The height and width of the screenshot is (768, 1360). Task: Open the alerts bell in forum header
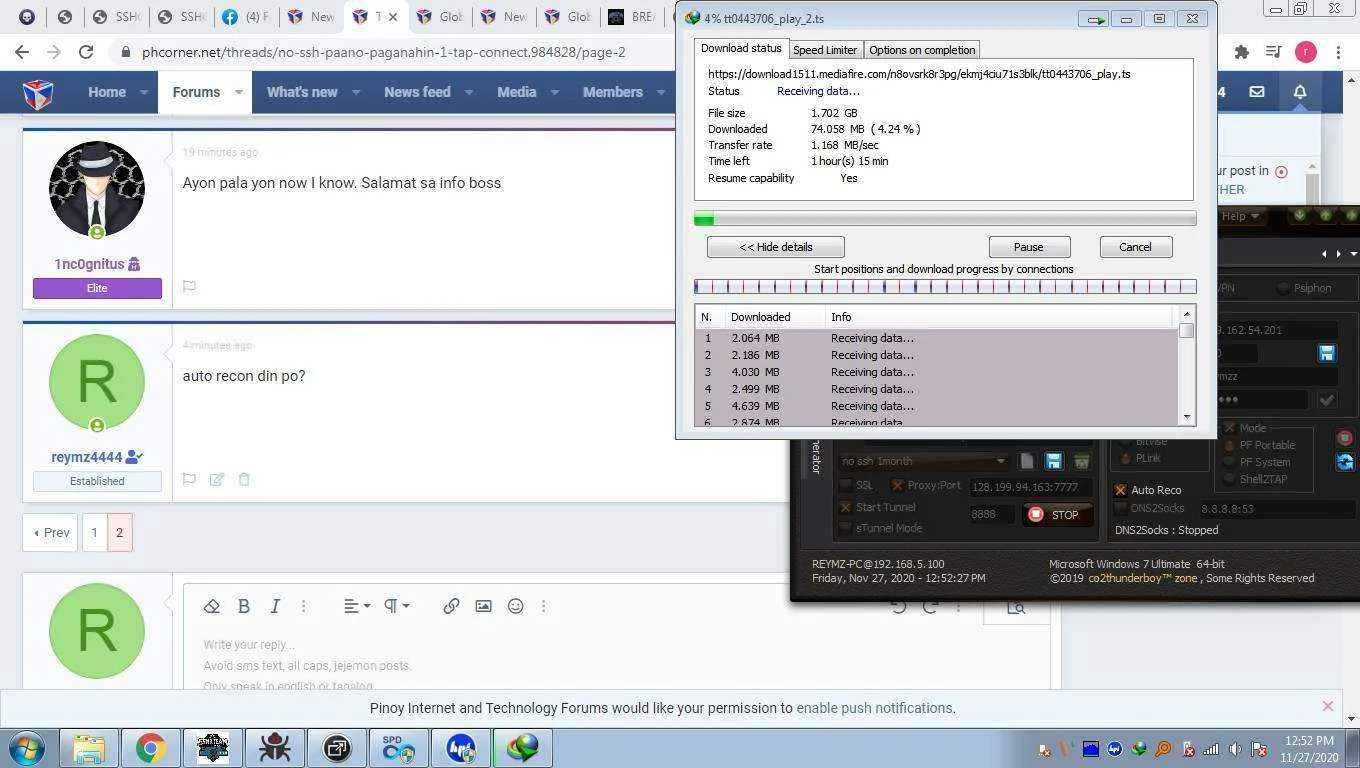pos(1300,92)
